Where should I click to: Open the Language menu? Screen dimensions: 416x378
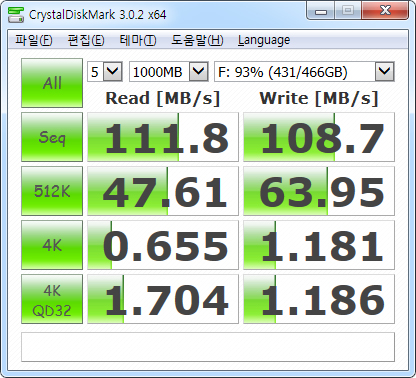pos(264,40)
